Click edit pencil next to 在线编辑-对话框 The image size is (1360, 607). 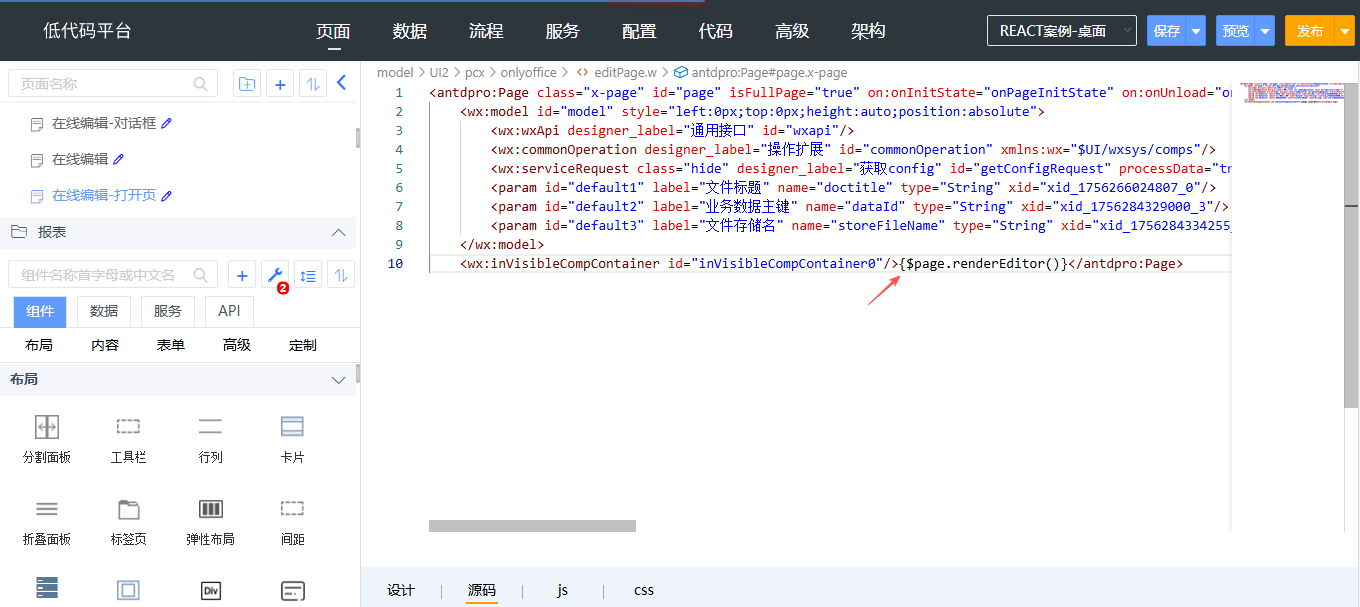pos(167,123)
